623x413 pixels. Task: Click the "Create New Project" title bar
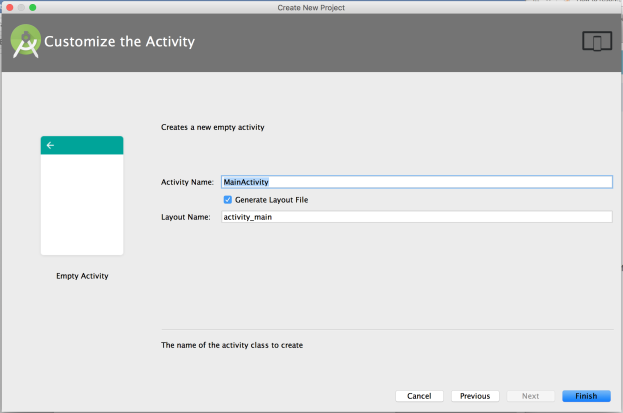coord(311,7)
